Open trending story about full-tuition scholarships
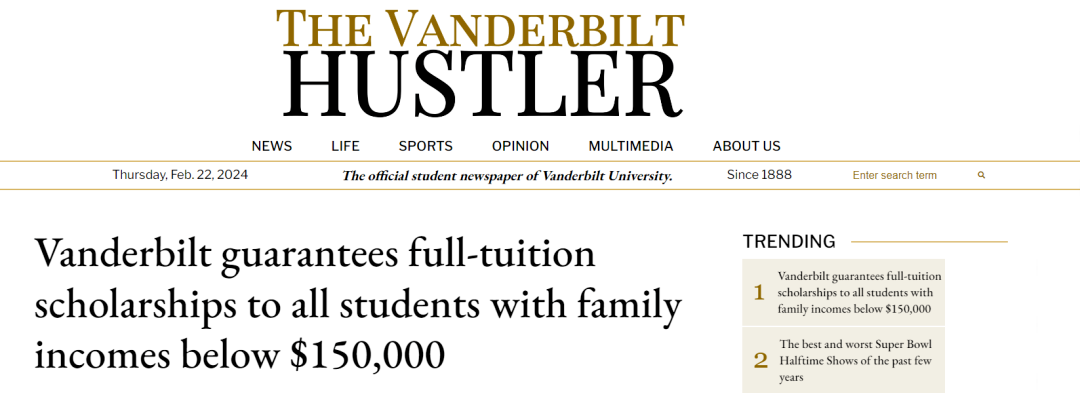The width and height of the screenshot is (1080, 393). (x=860, y=293)
